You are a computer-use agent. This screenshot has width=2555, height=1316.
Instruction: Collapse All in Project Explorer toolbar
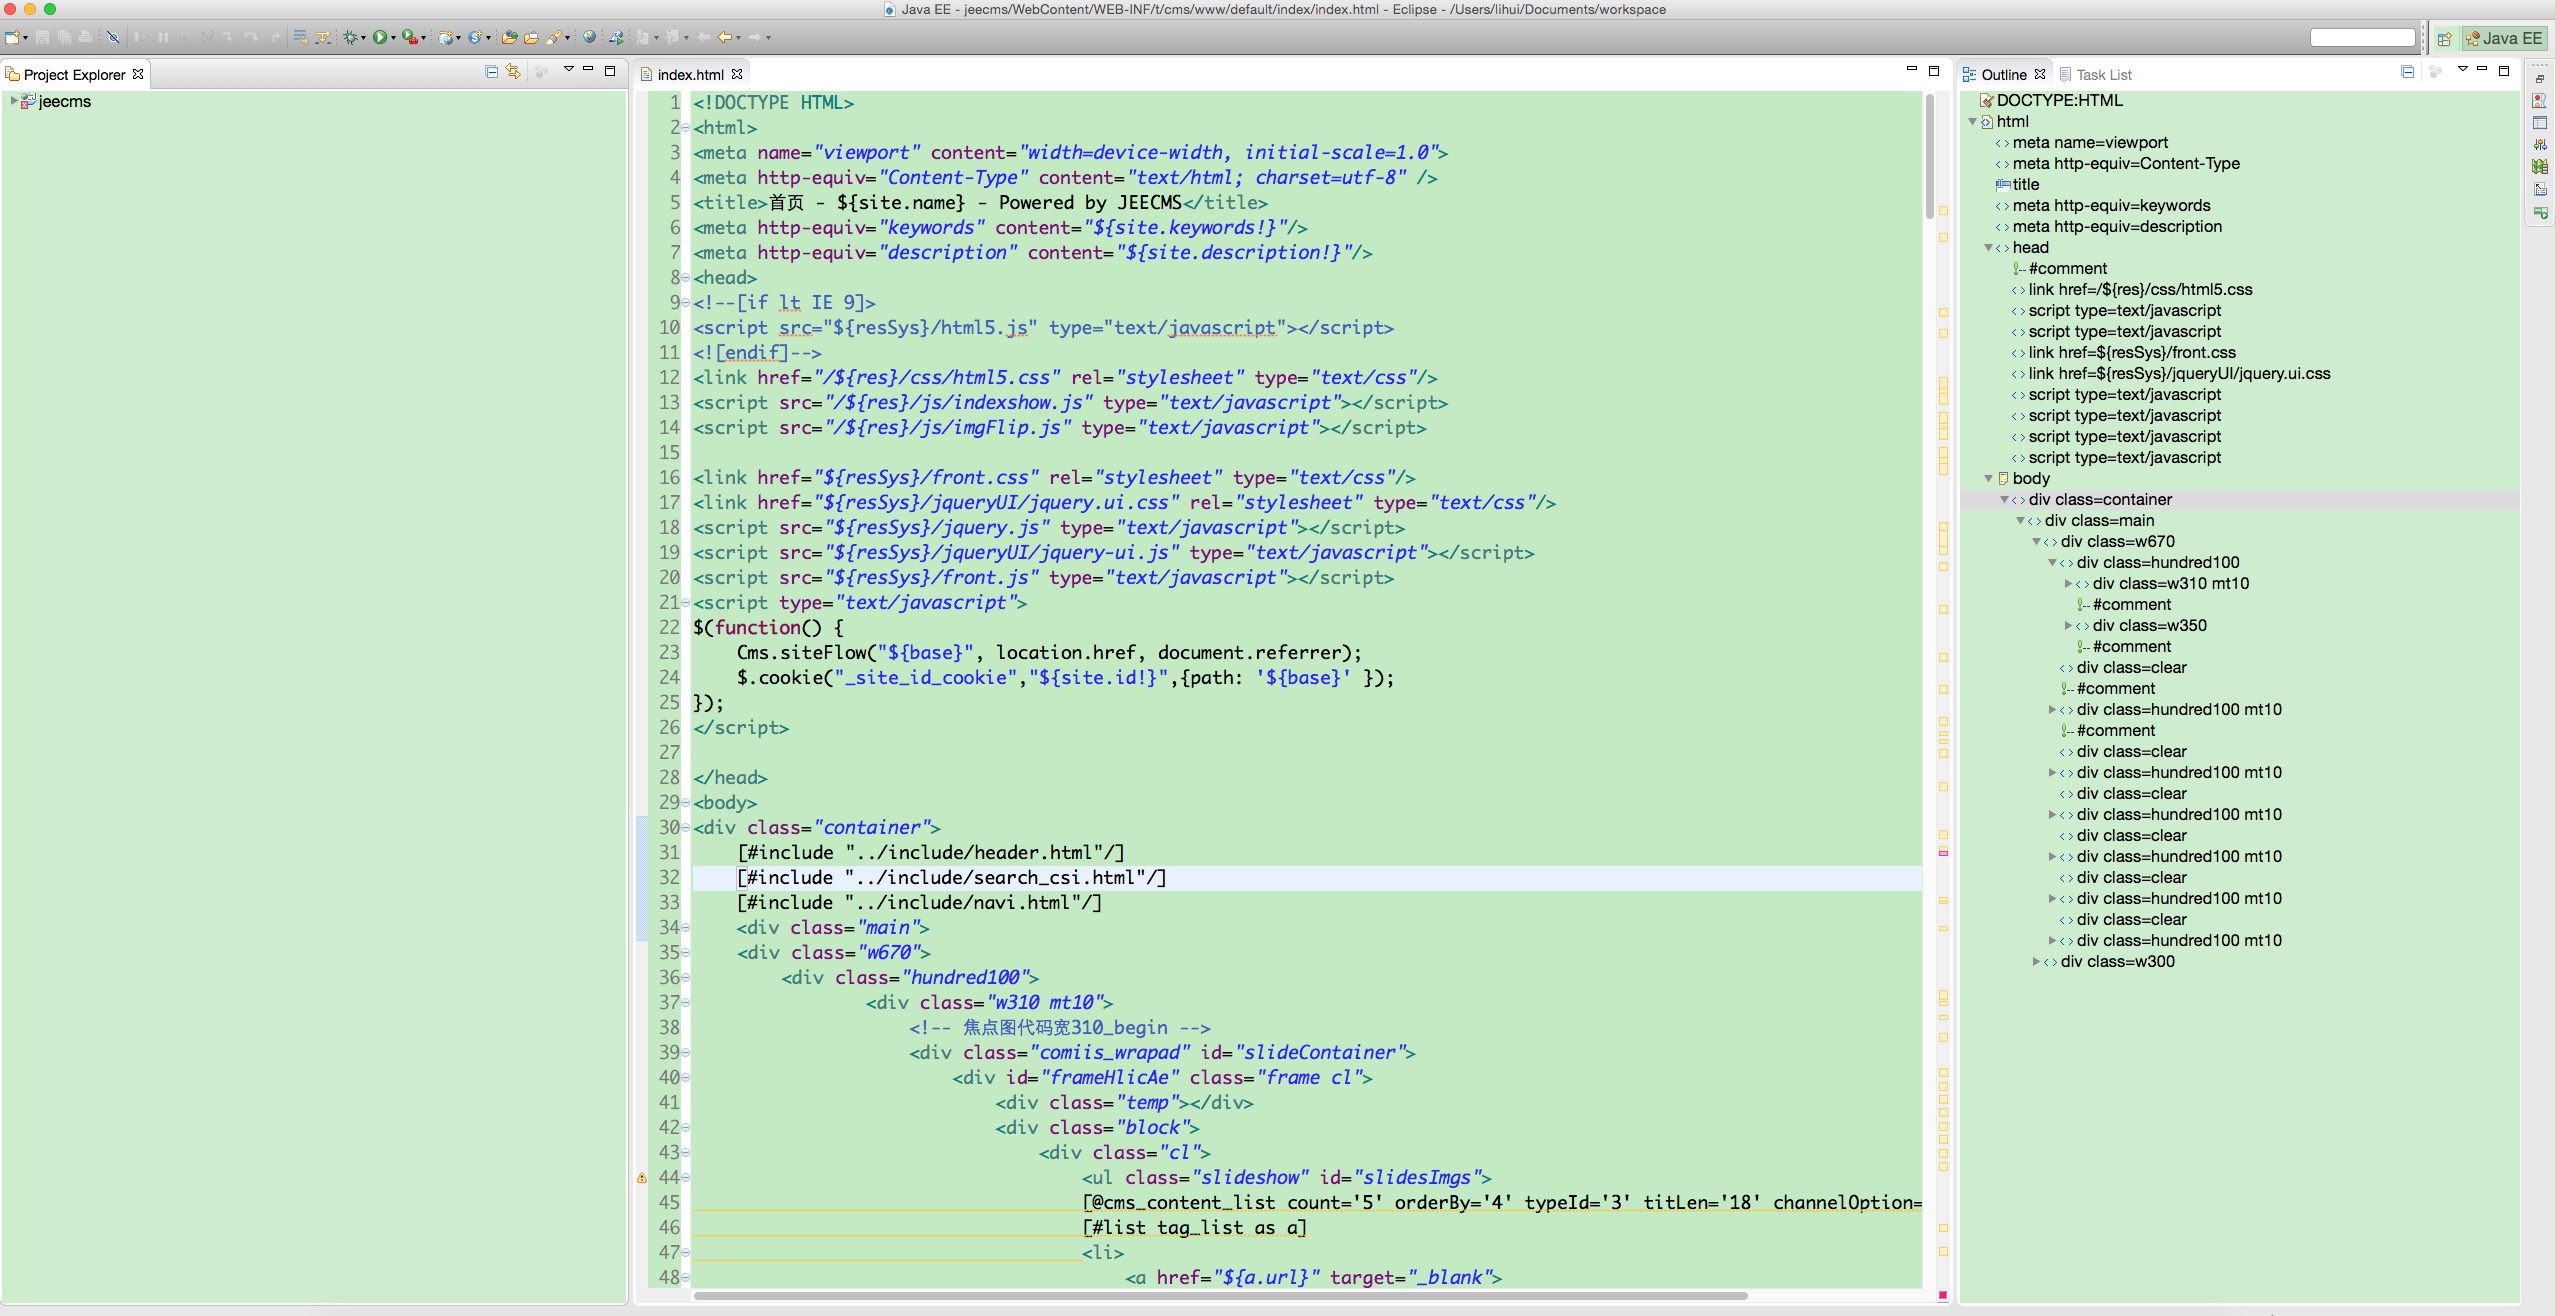491,71
